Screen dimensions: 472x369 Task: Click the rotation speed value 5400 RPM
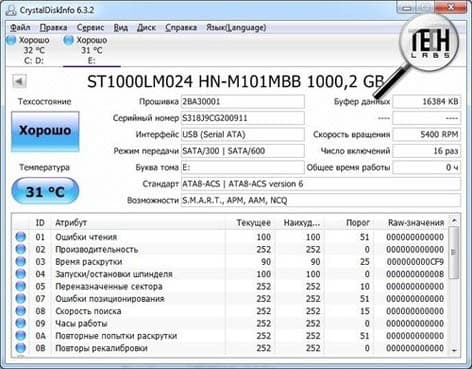click(427, 134)
